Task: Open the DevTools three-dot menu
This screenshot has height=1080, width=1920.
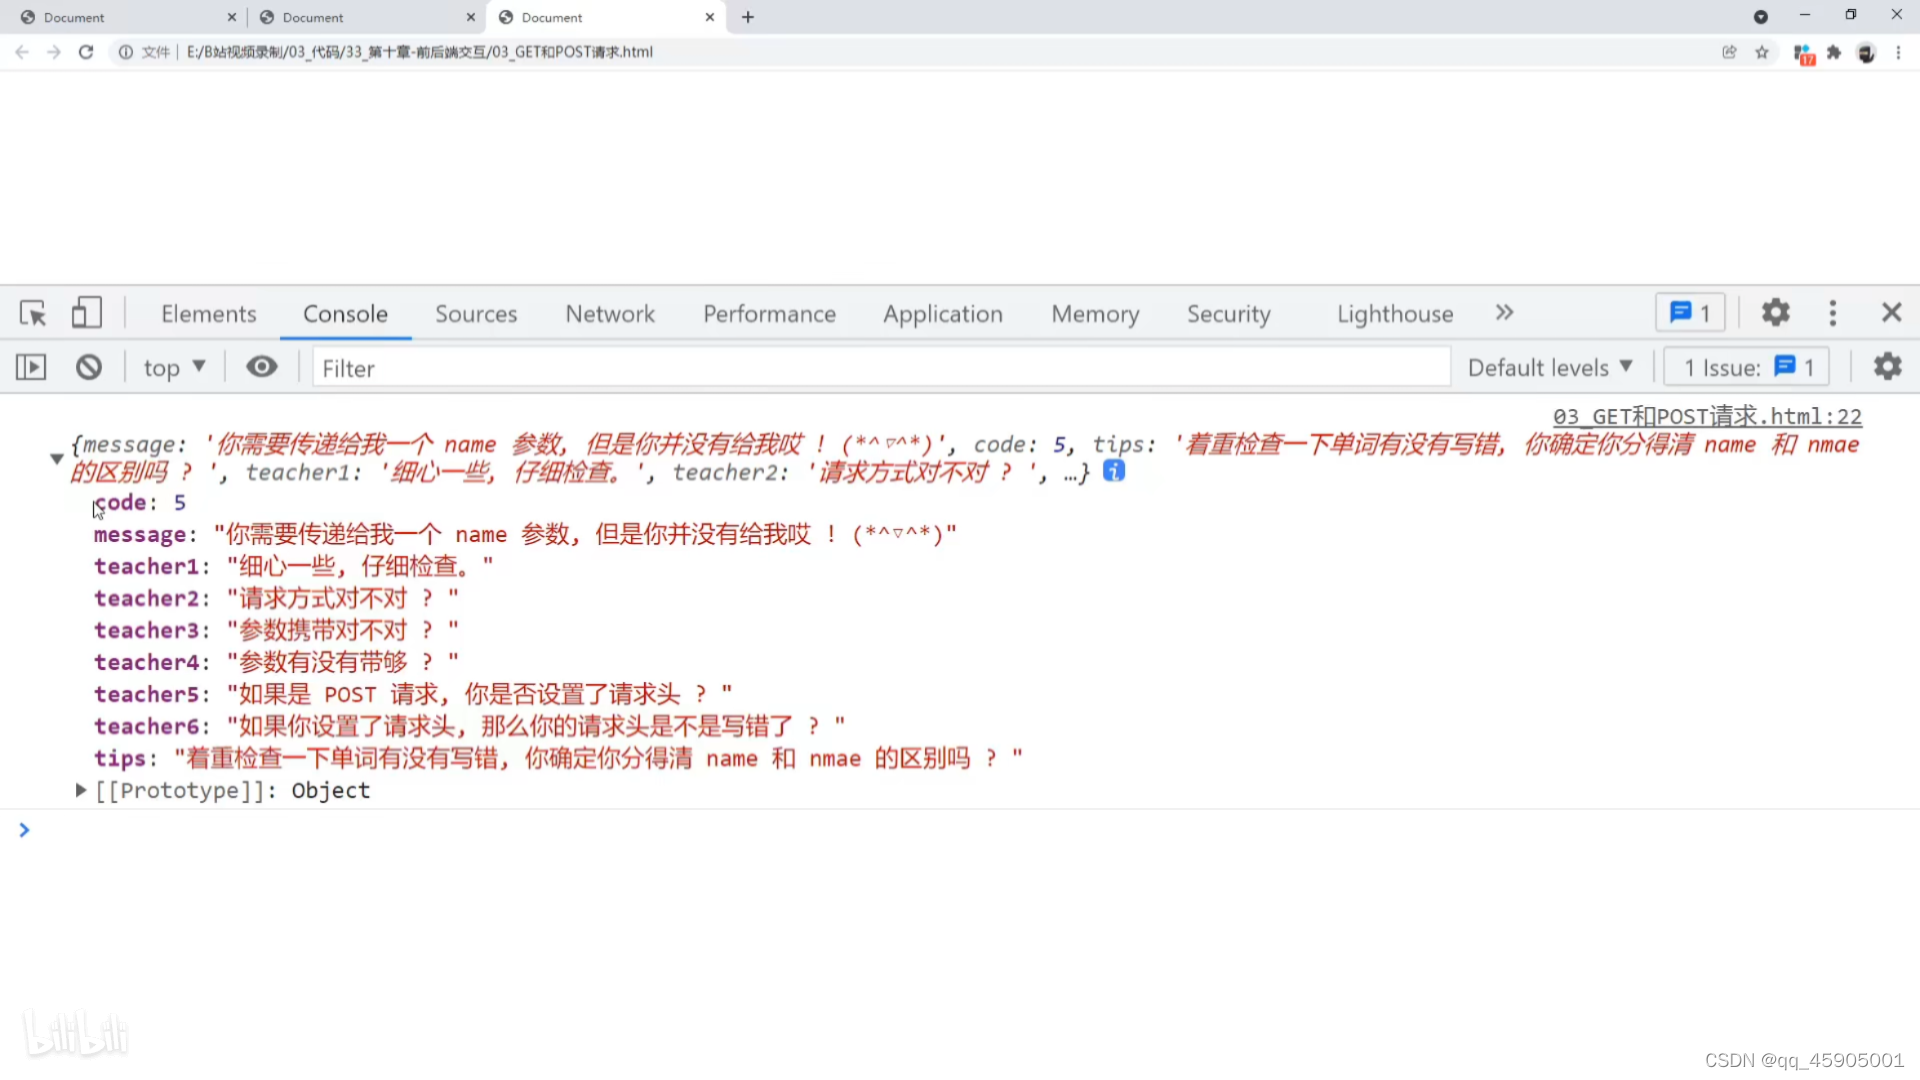Action: (1833, 313)
